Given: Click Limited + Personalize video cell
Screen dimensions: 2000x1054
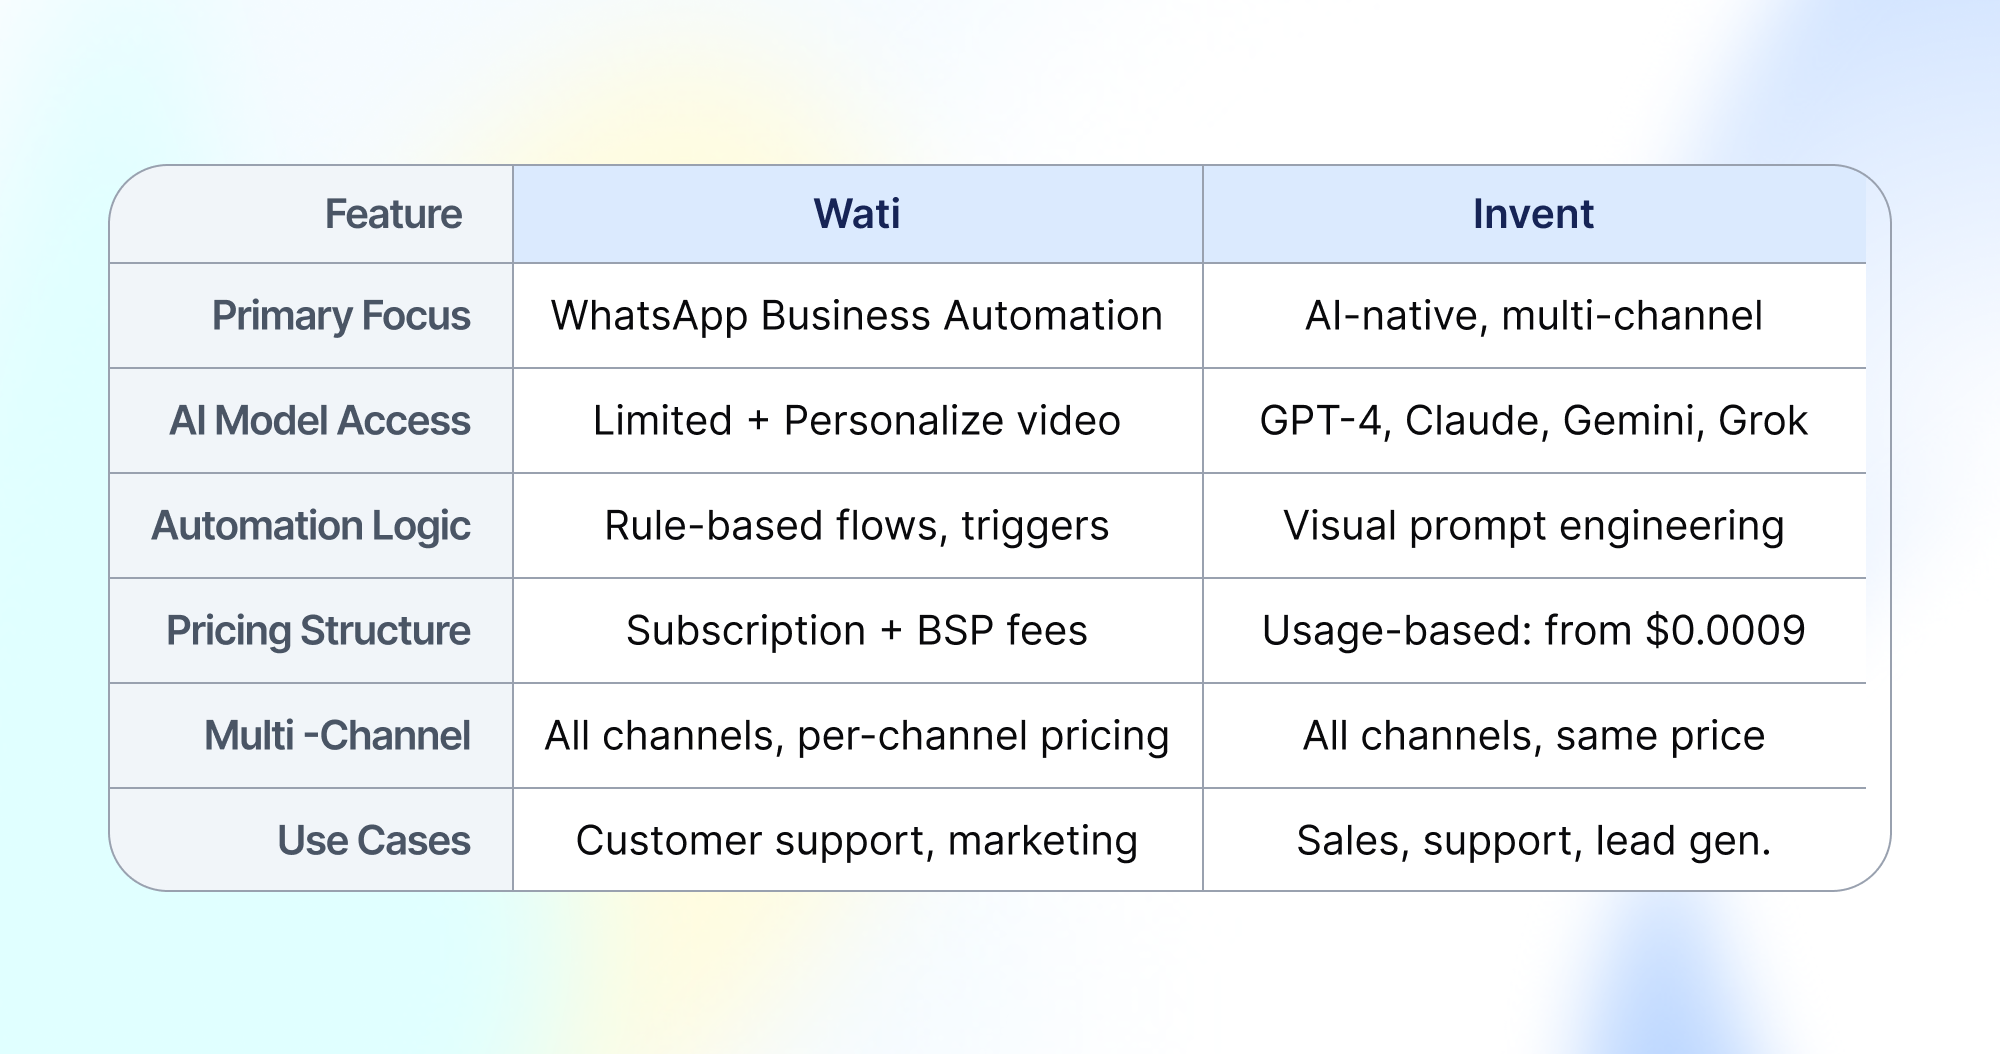Looking at the screenshot, I should click(857, 421).
